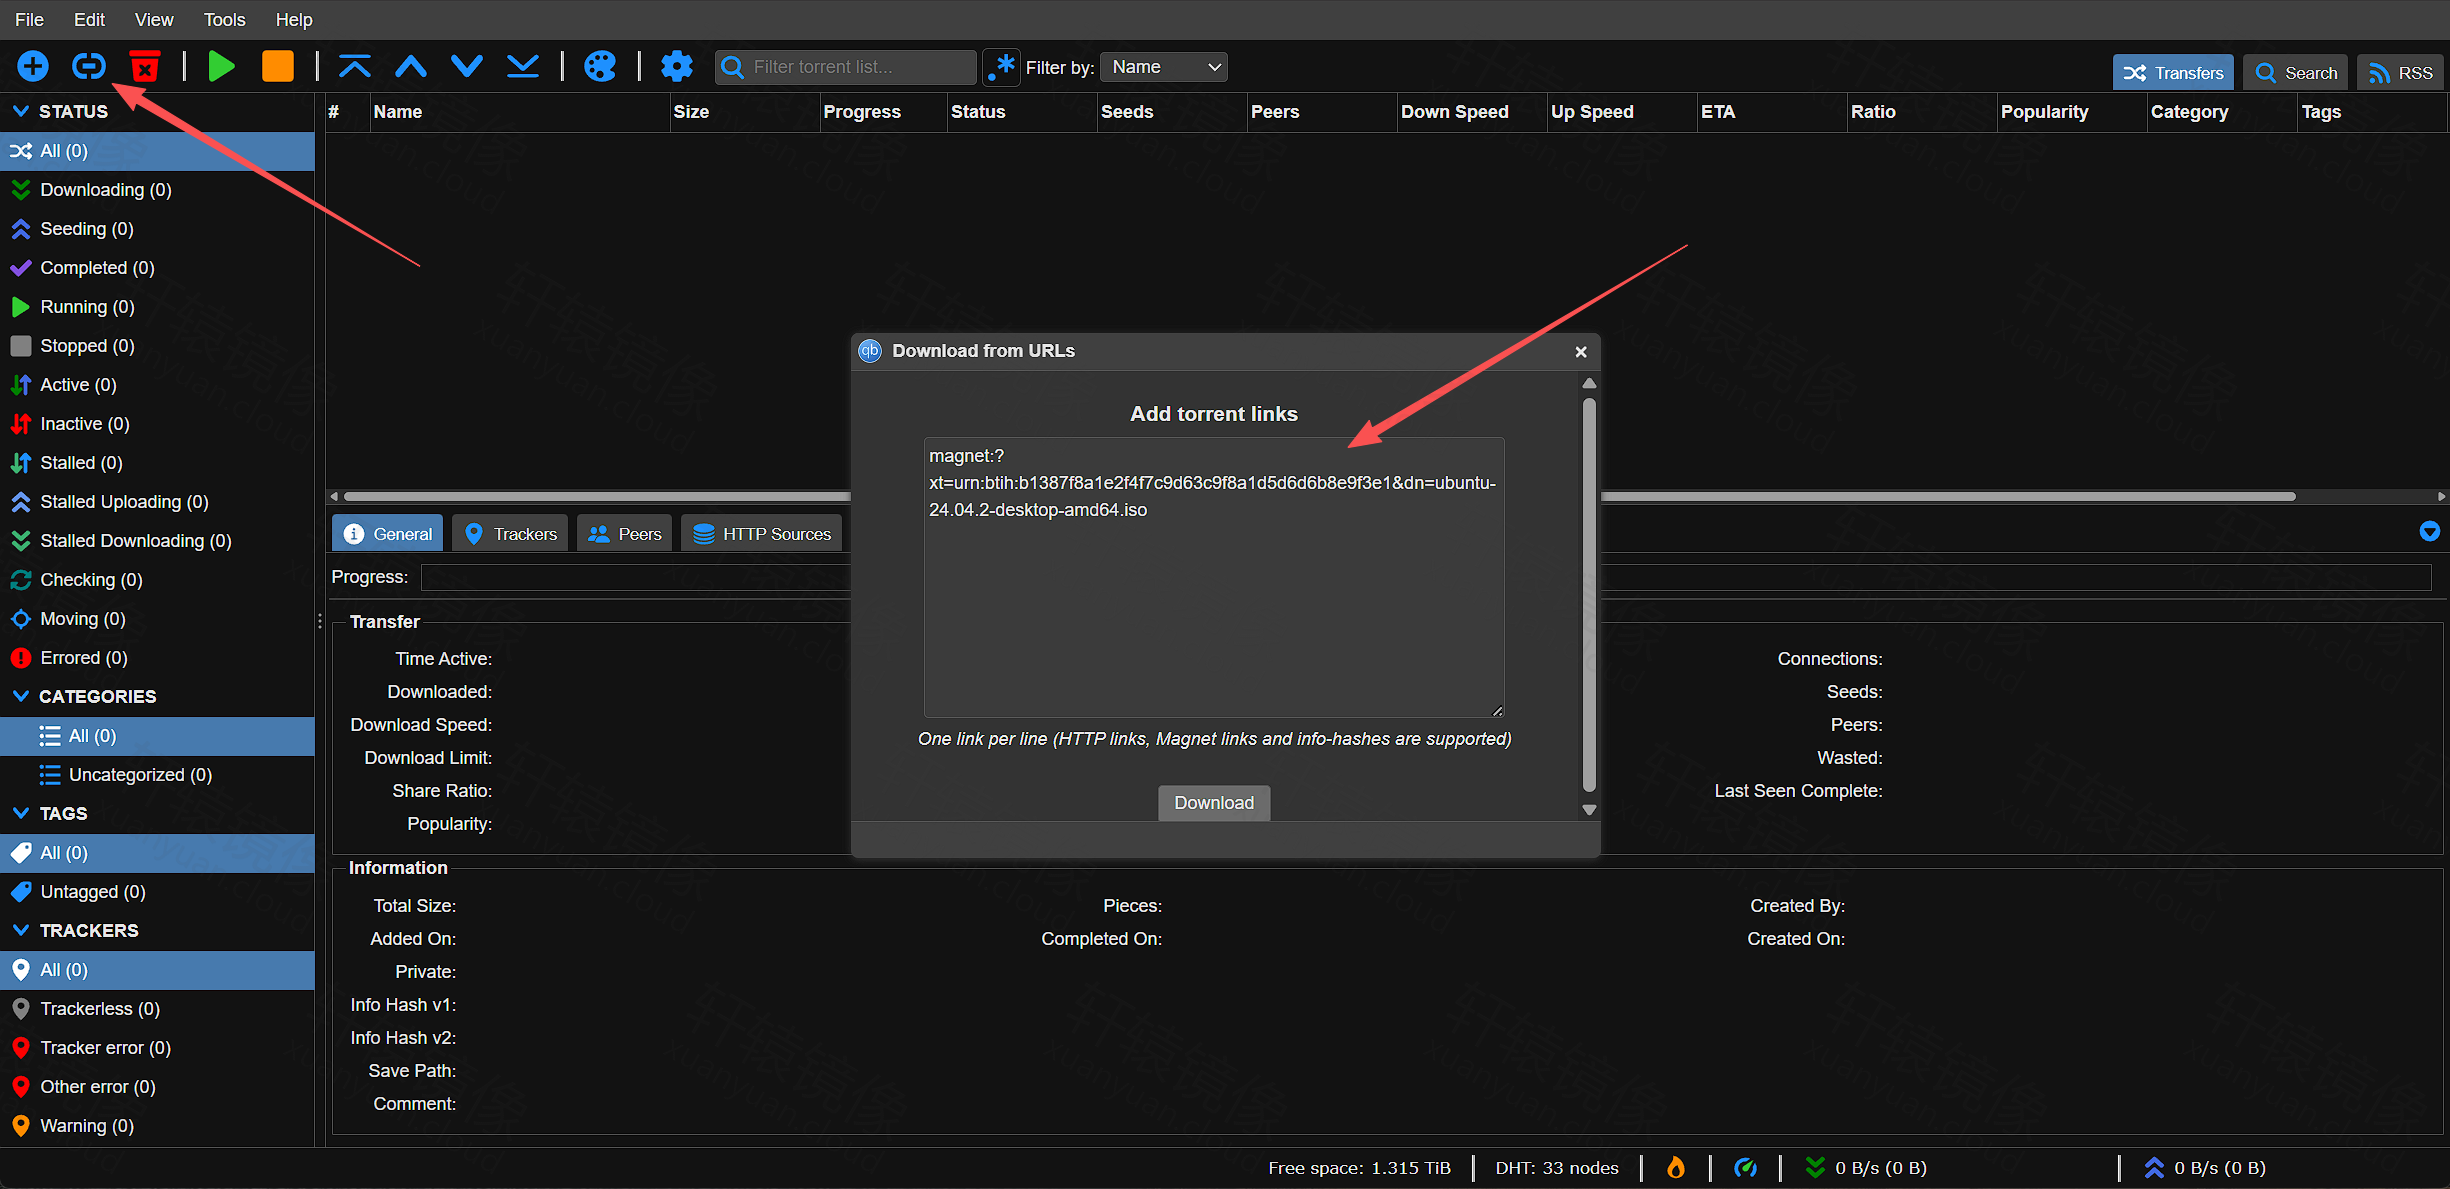Screen dimensions: 2450x1189
Task: Filter by Running (0) status
Action: tap(157, 307)
